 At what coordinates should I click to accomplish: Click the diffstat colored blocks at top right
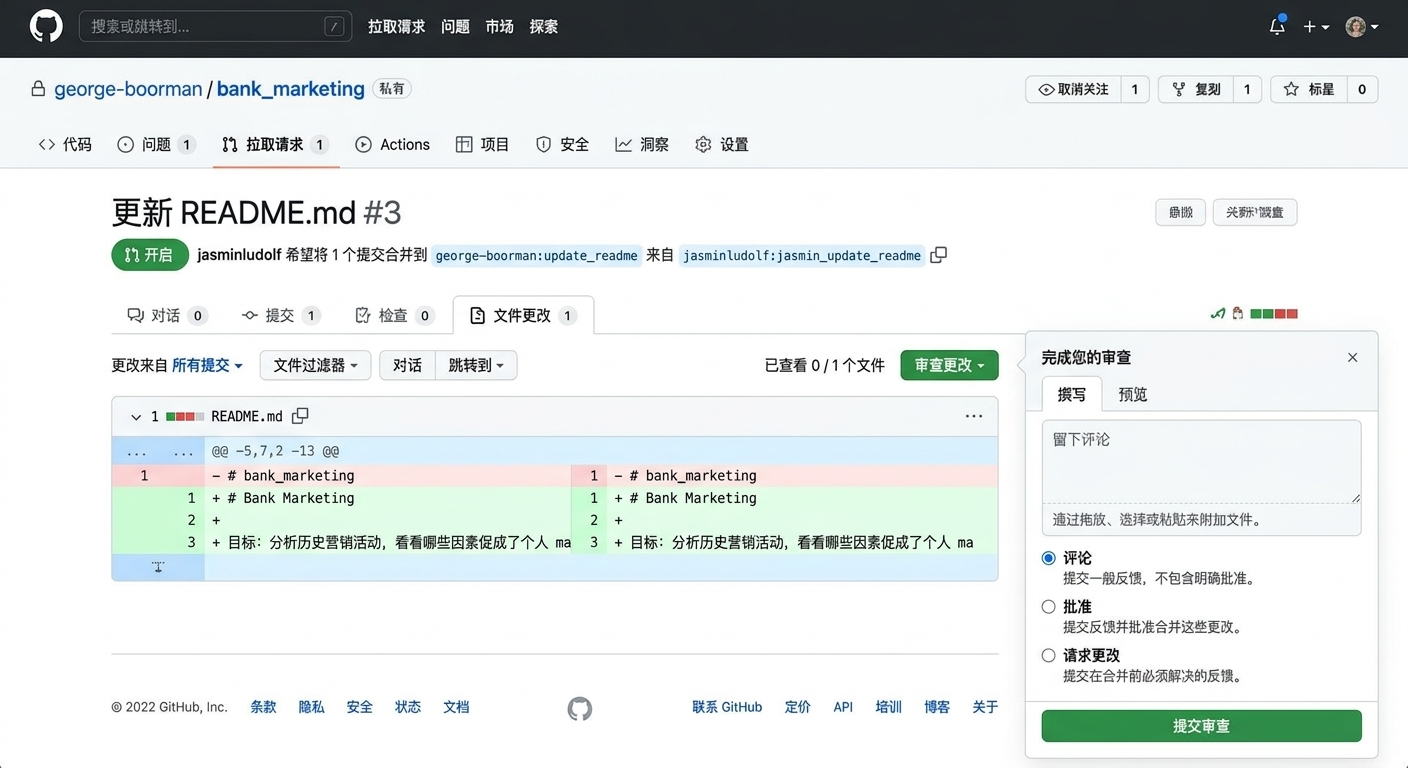pos(1273,314)
